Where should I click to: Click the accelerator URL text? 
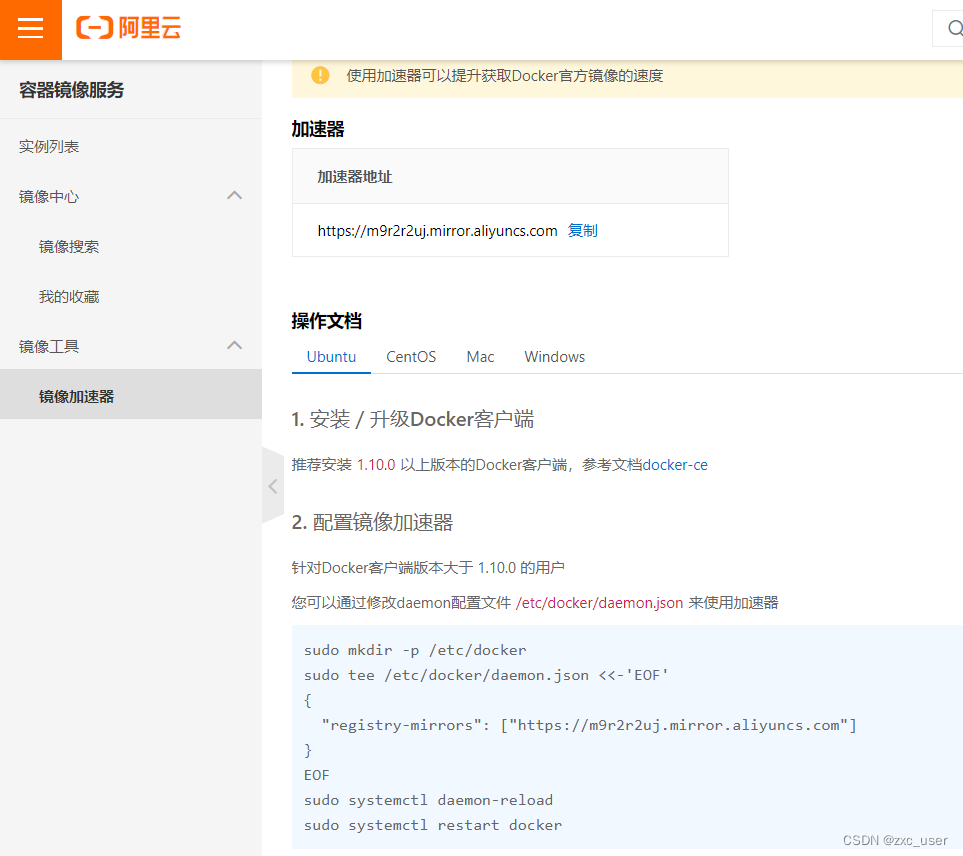pyautogui.click(x=437, y=231)
